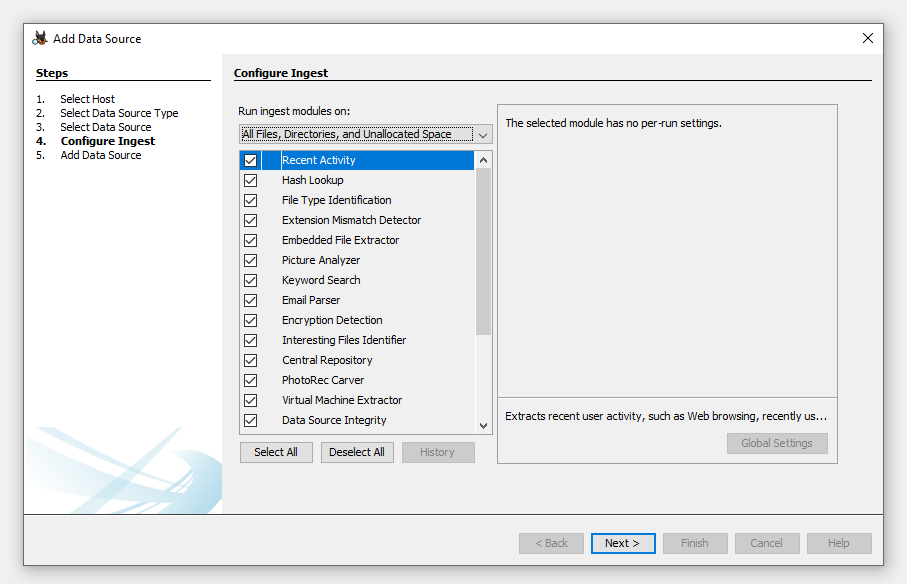The width and height of the screenshot is (907, 584).
Task: Select Extension Mismatch Detector module name
Action: point(351,220)
